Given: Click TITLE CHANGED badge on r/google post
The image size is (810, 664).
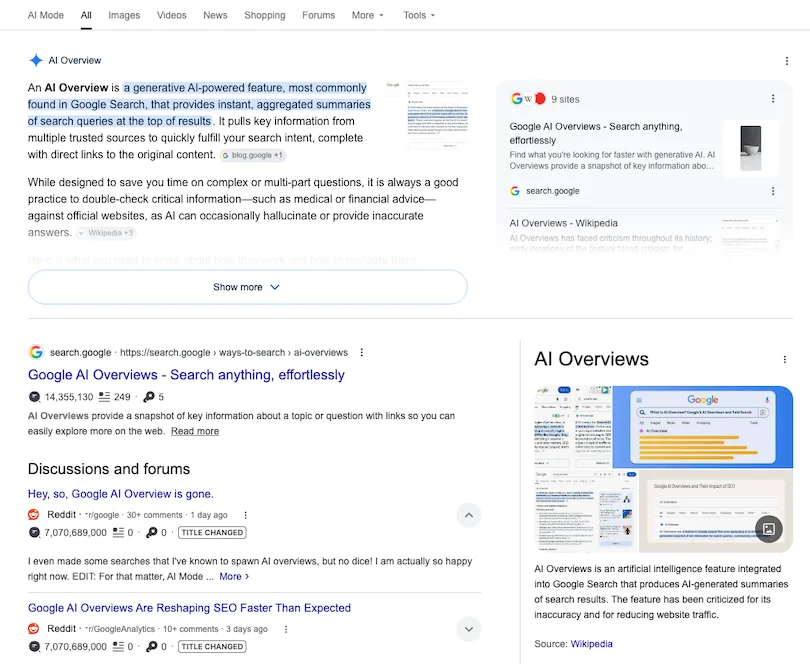Looking at the screenshot, I should point(212,532).
